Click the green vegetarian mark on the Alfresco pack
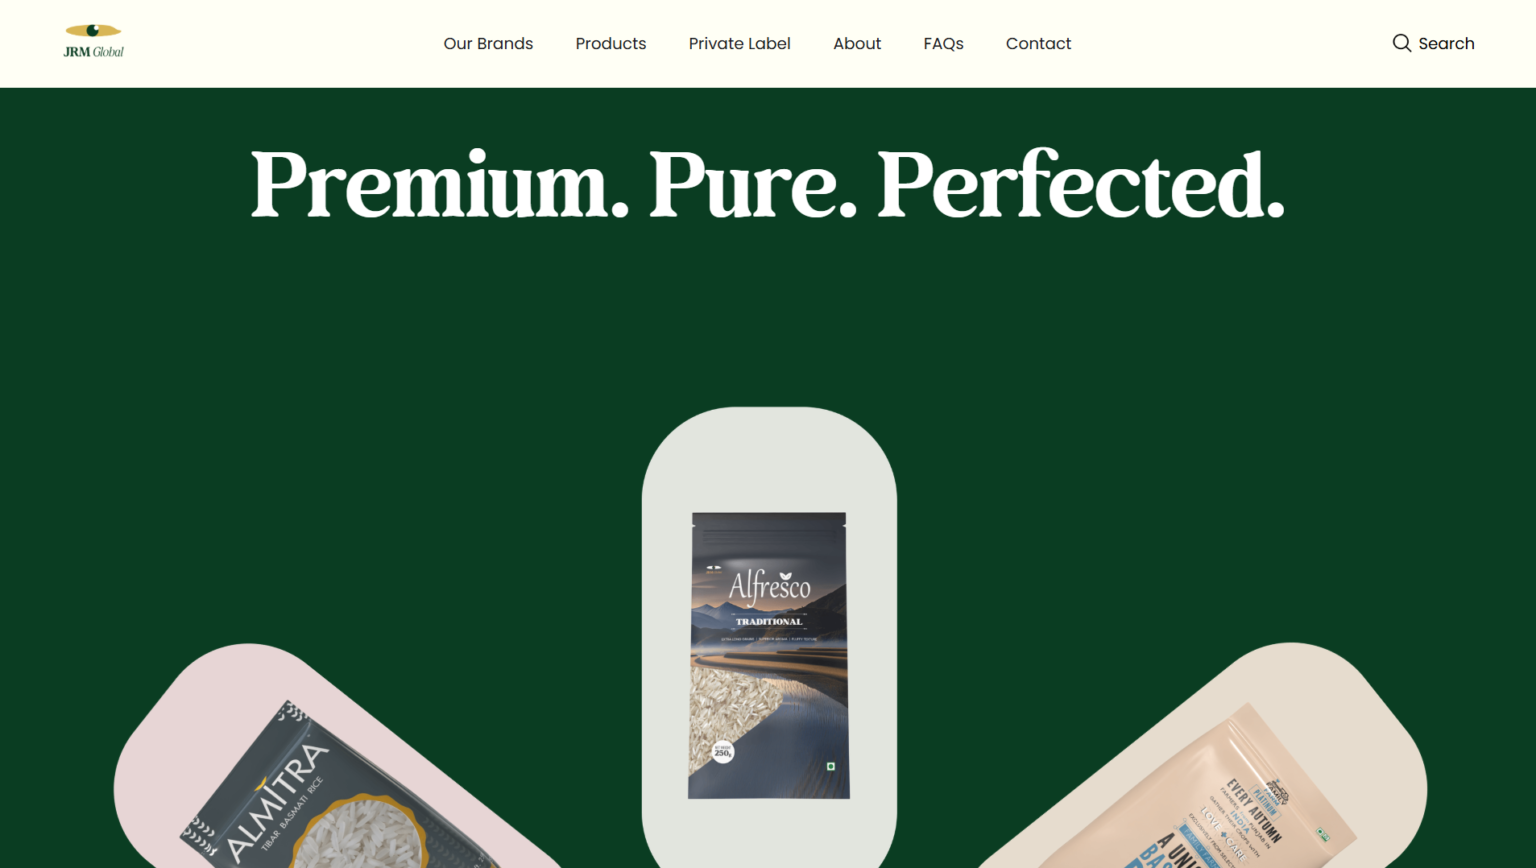The width and height of the screenshot is (1536, 868). [x=831, y=767]
